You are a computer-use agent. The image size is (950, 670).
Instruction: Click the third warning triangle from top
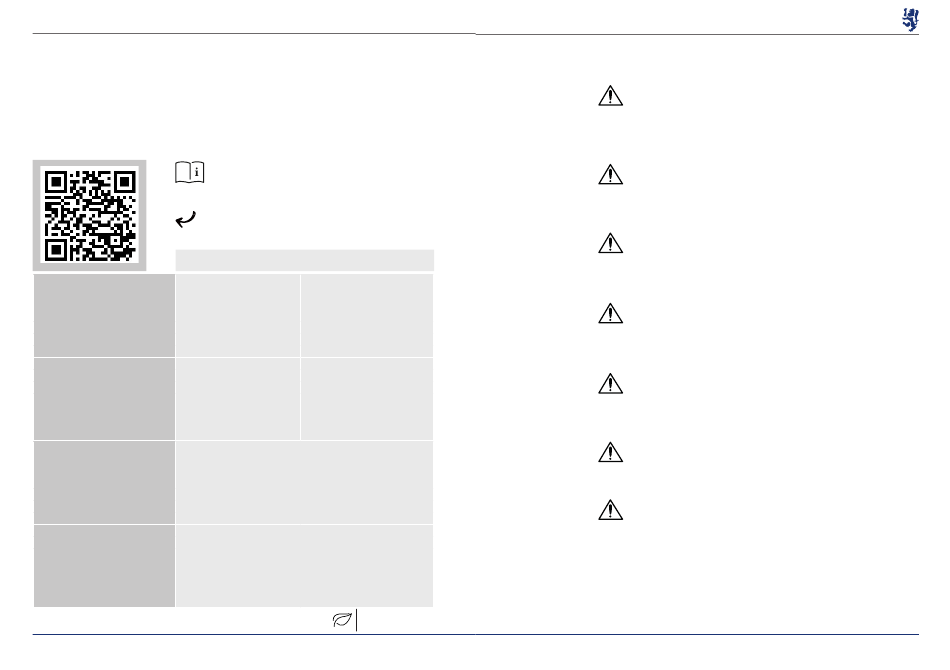[x=610, y=244]
